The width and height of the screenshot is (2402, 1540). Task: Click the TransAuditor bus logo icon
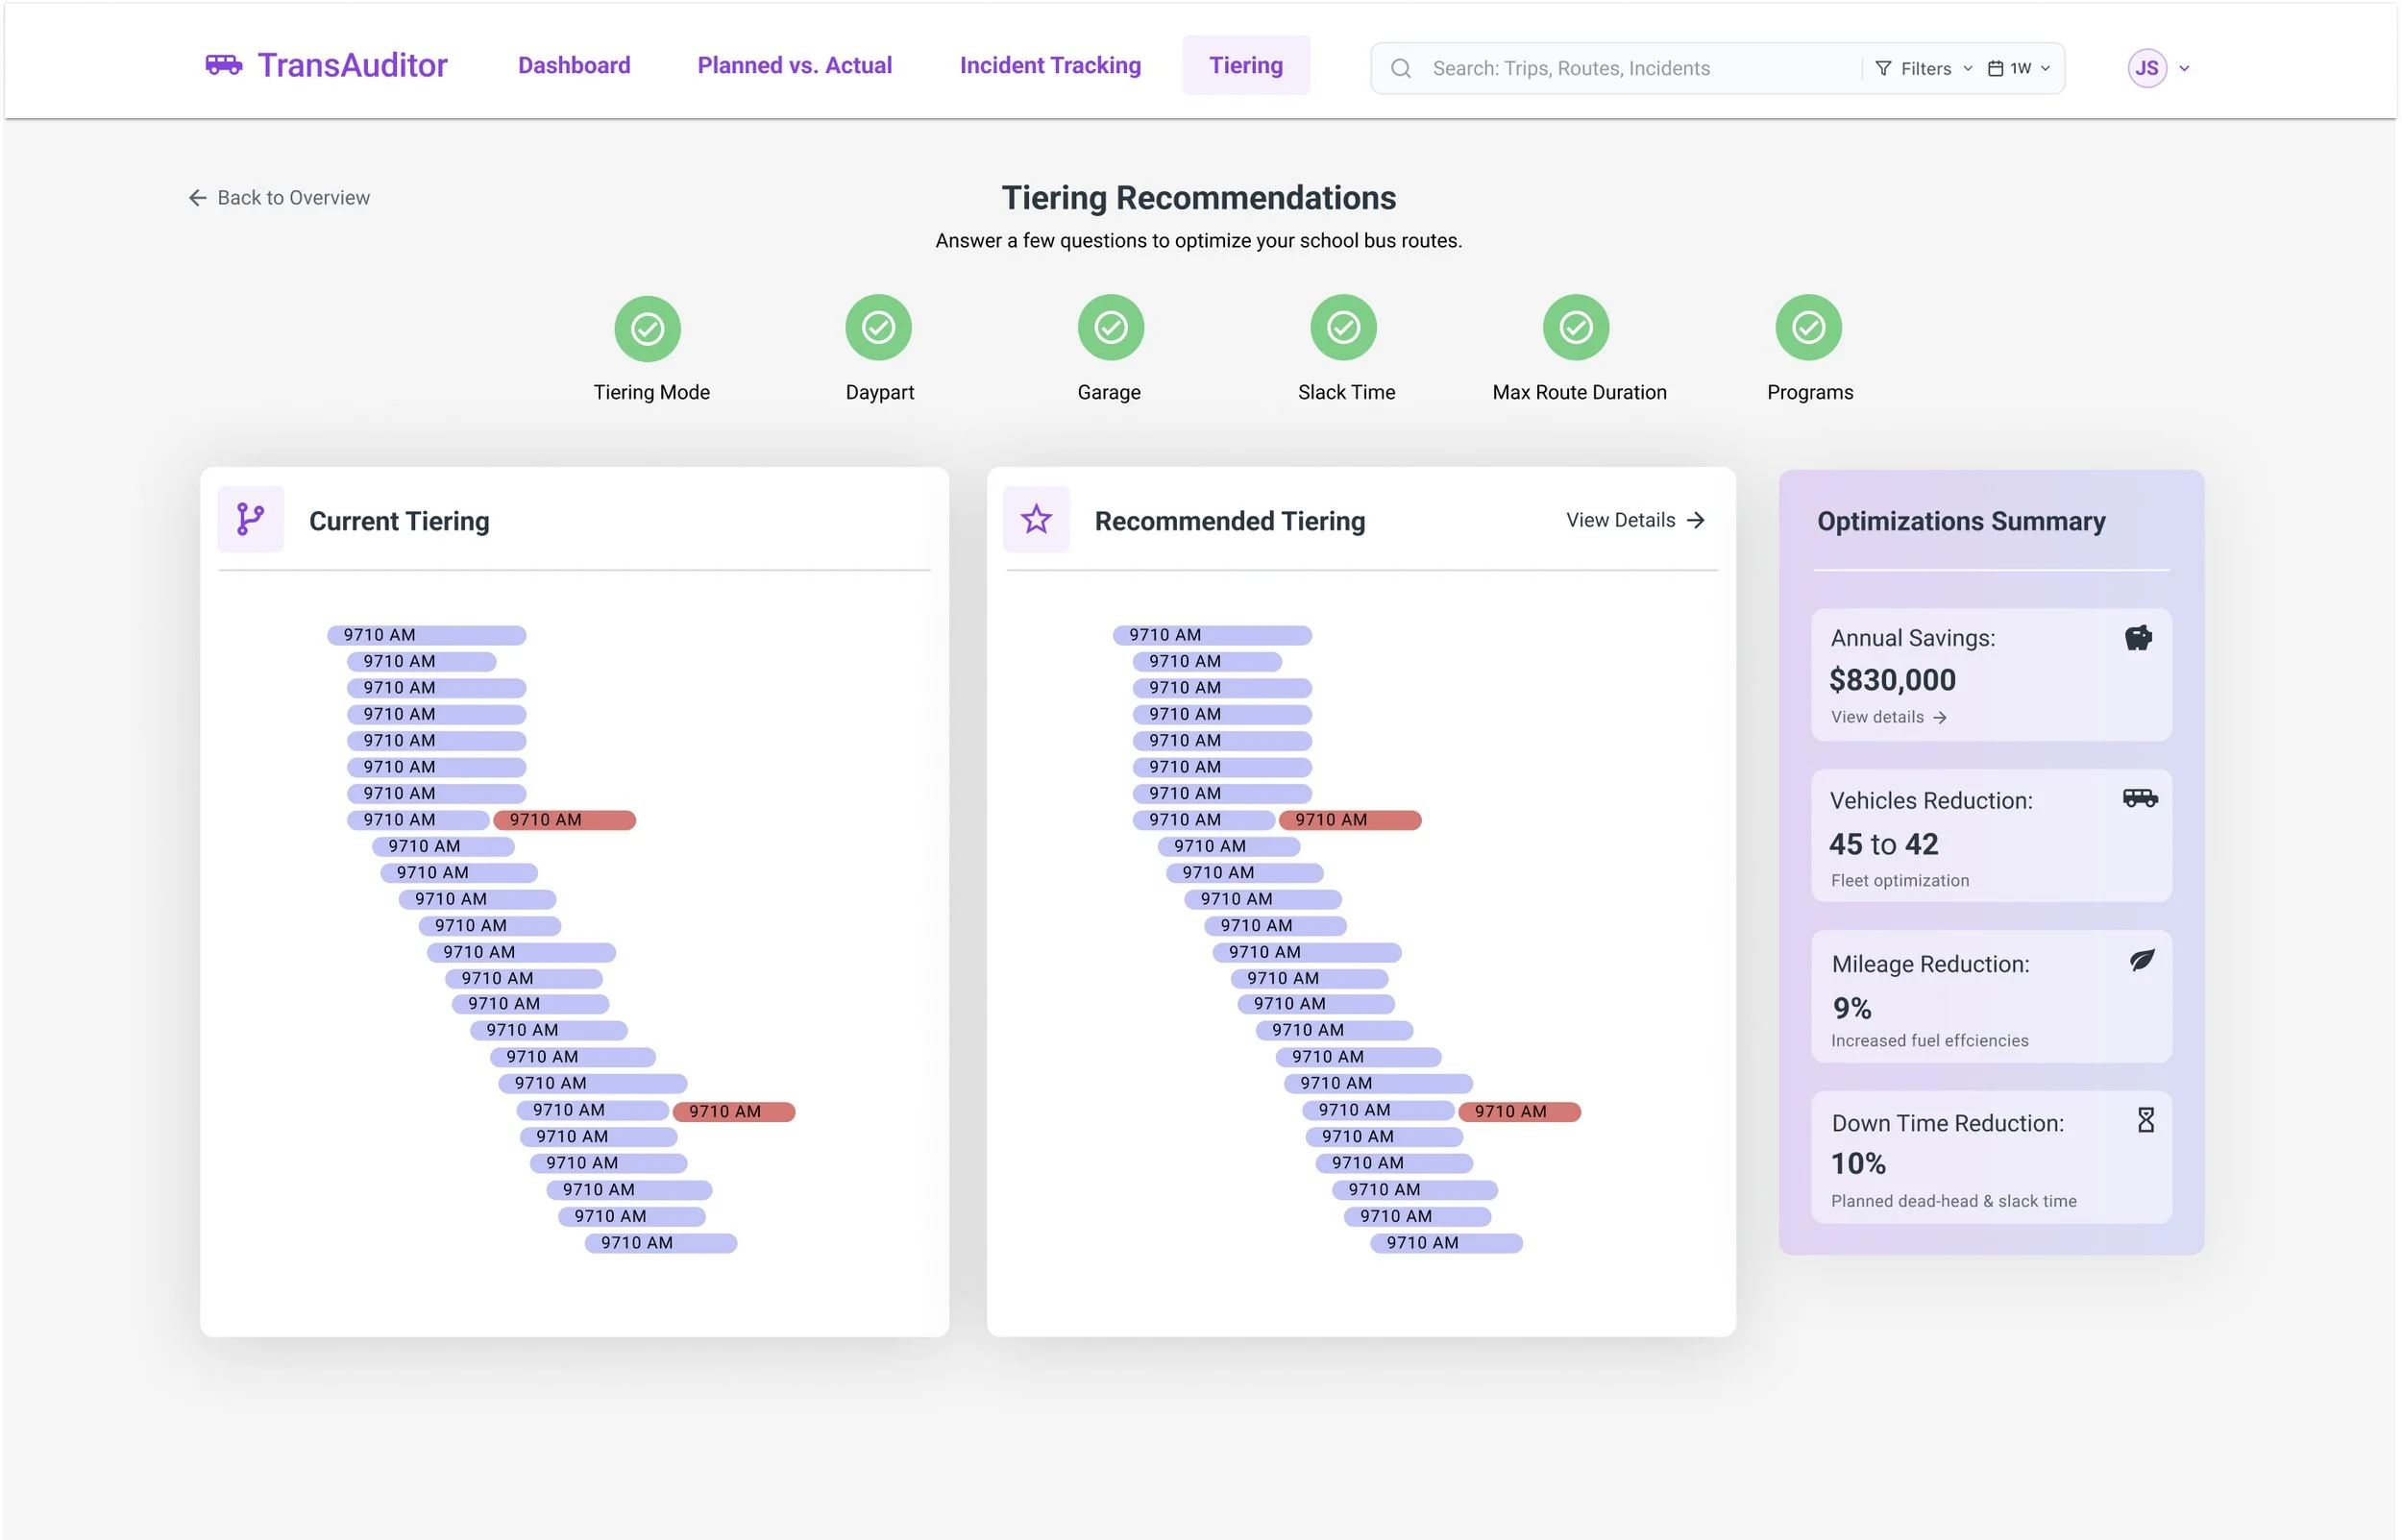[223, 65]
